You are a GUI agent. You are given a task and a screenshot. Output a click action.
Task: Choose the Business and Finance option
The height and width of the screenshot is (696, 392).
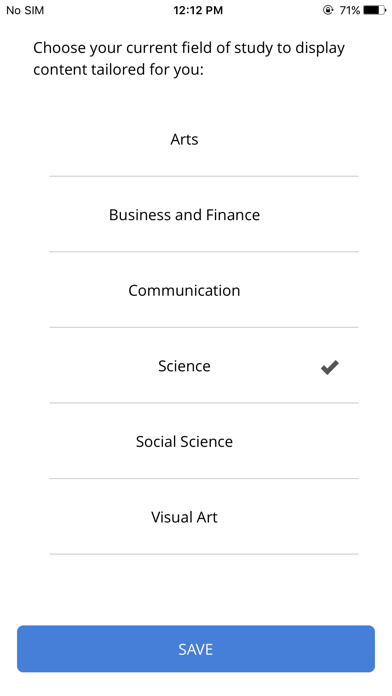click(204, 214)
